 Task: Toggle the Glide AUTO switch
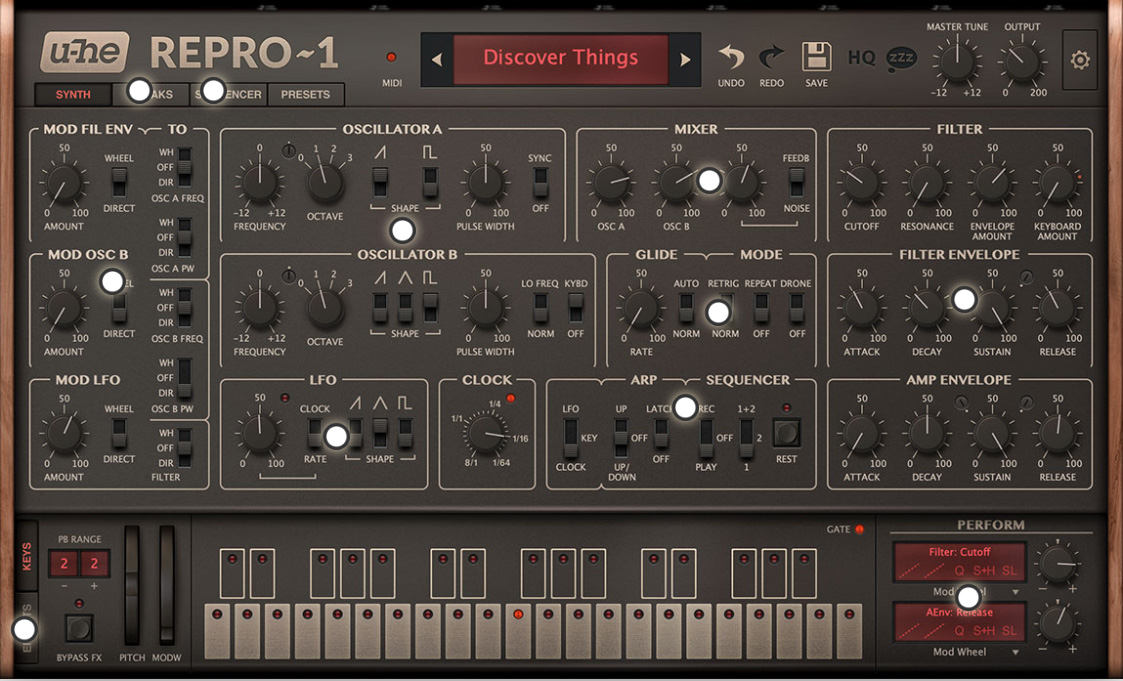pyautogui.click(x=686, y=307)
